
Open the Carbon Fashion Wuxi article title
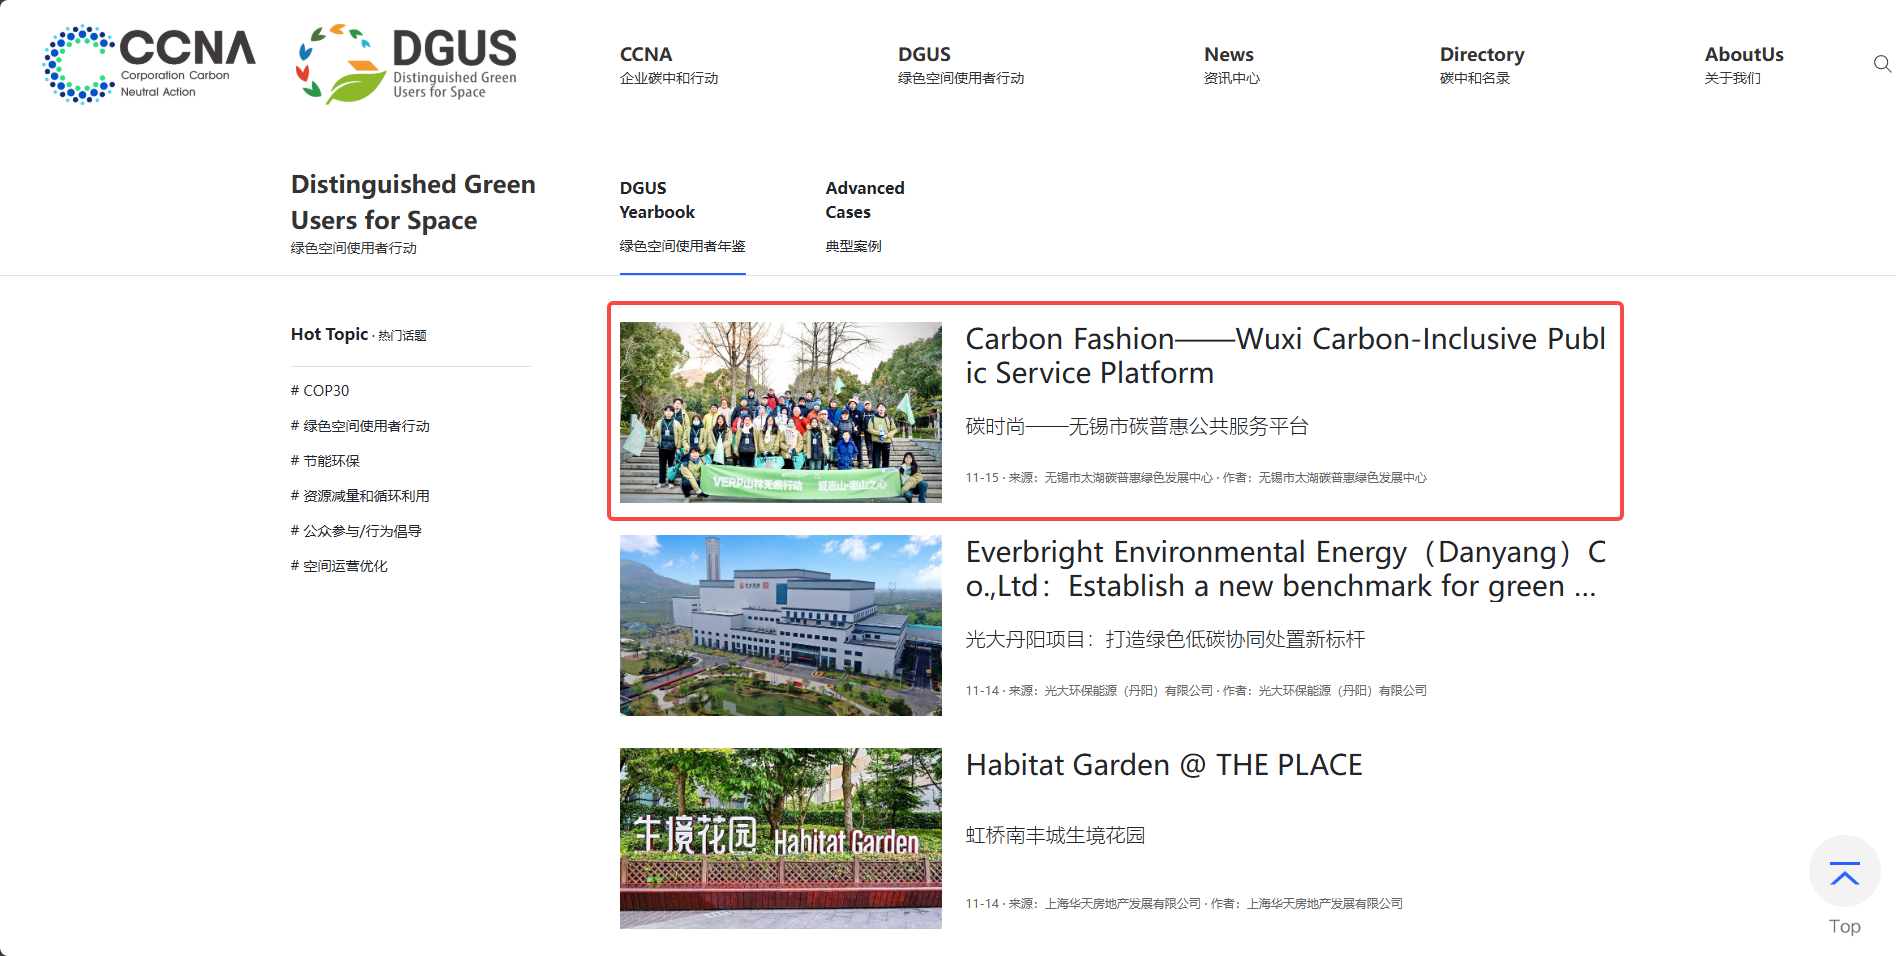1285,356
